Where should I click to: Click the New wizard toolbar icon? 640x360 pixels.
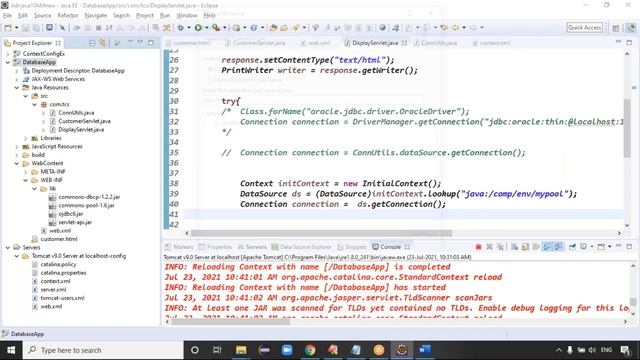(x=8, y=27)
